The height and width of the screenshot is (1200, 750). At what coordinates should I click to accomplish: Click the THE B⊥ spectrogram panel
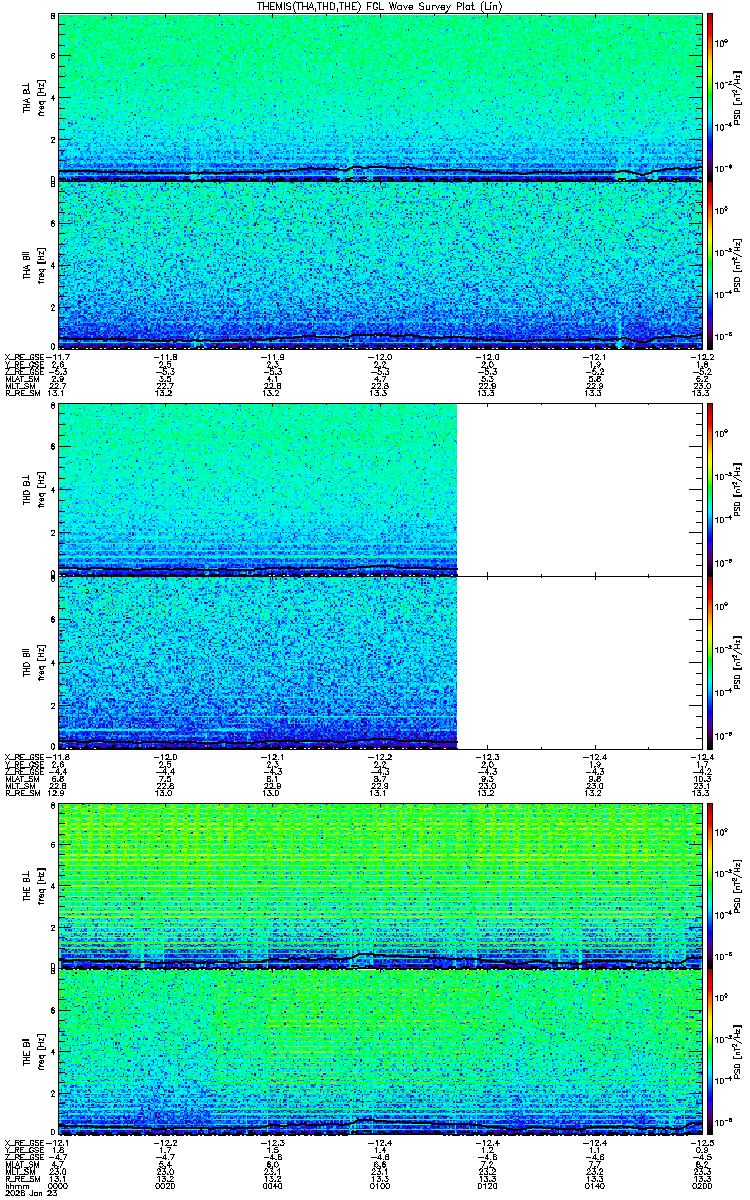coord(378,885)
